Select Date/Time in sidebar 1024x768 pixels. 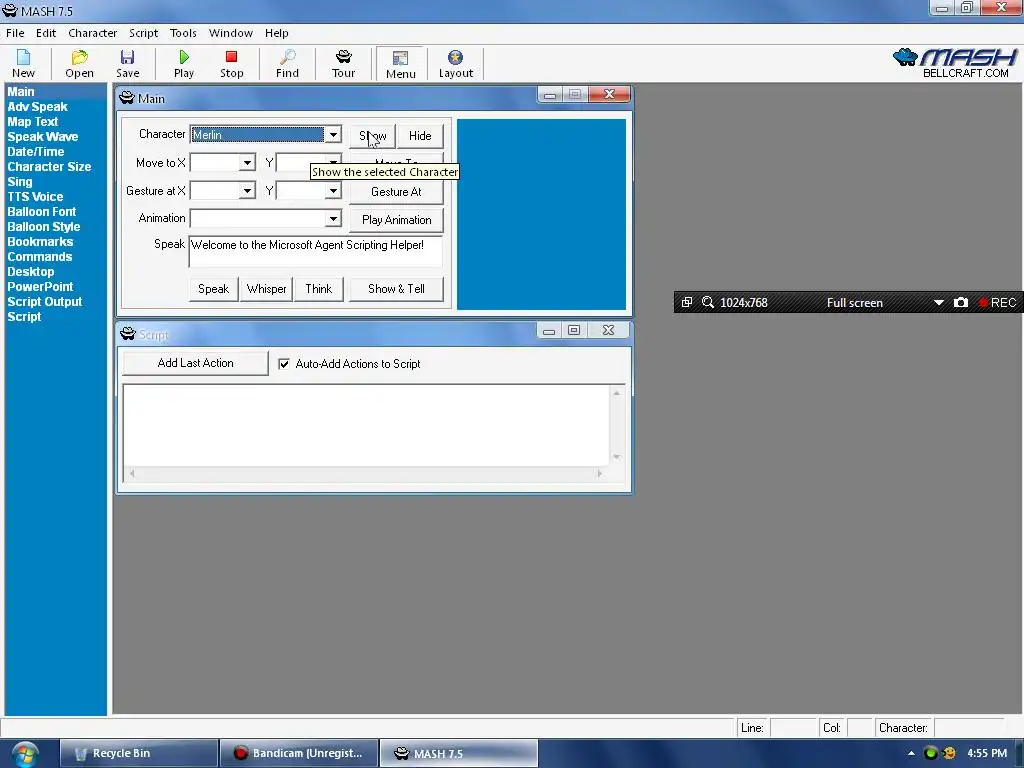point(35,152)
